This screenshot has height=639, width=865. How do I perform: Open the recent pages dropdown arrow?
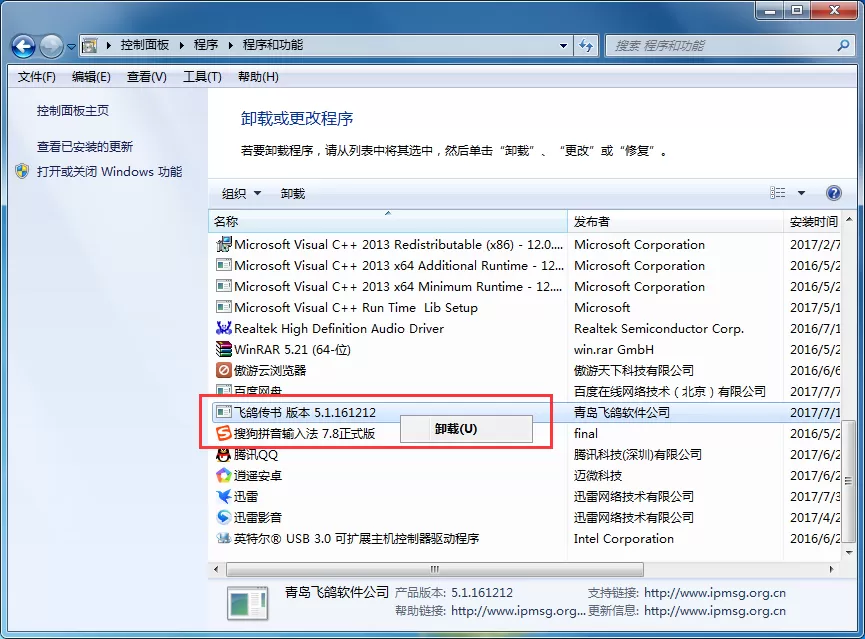pyautogui.click(x=71, y=47)
